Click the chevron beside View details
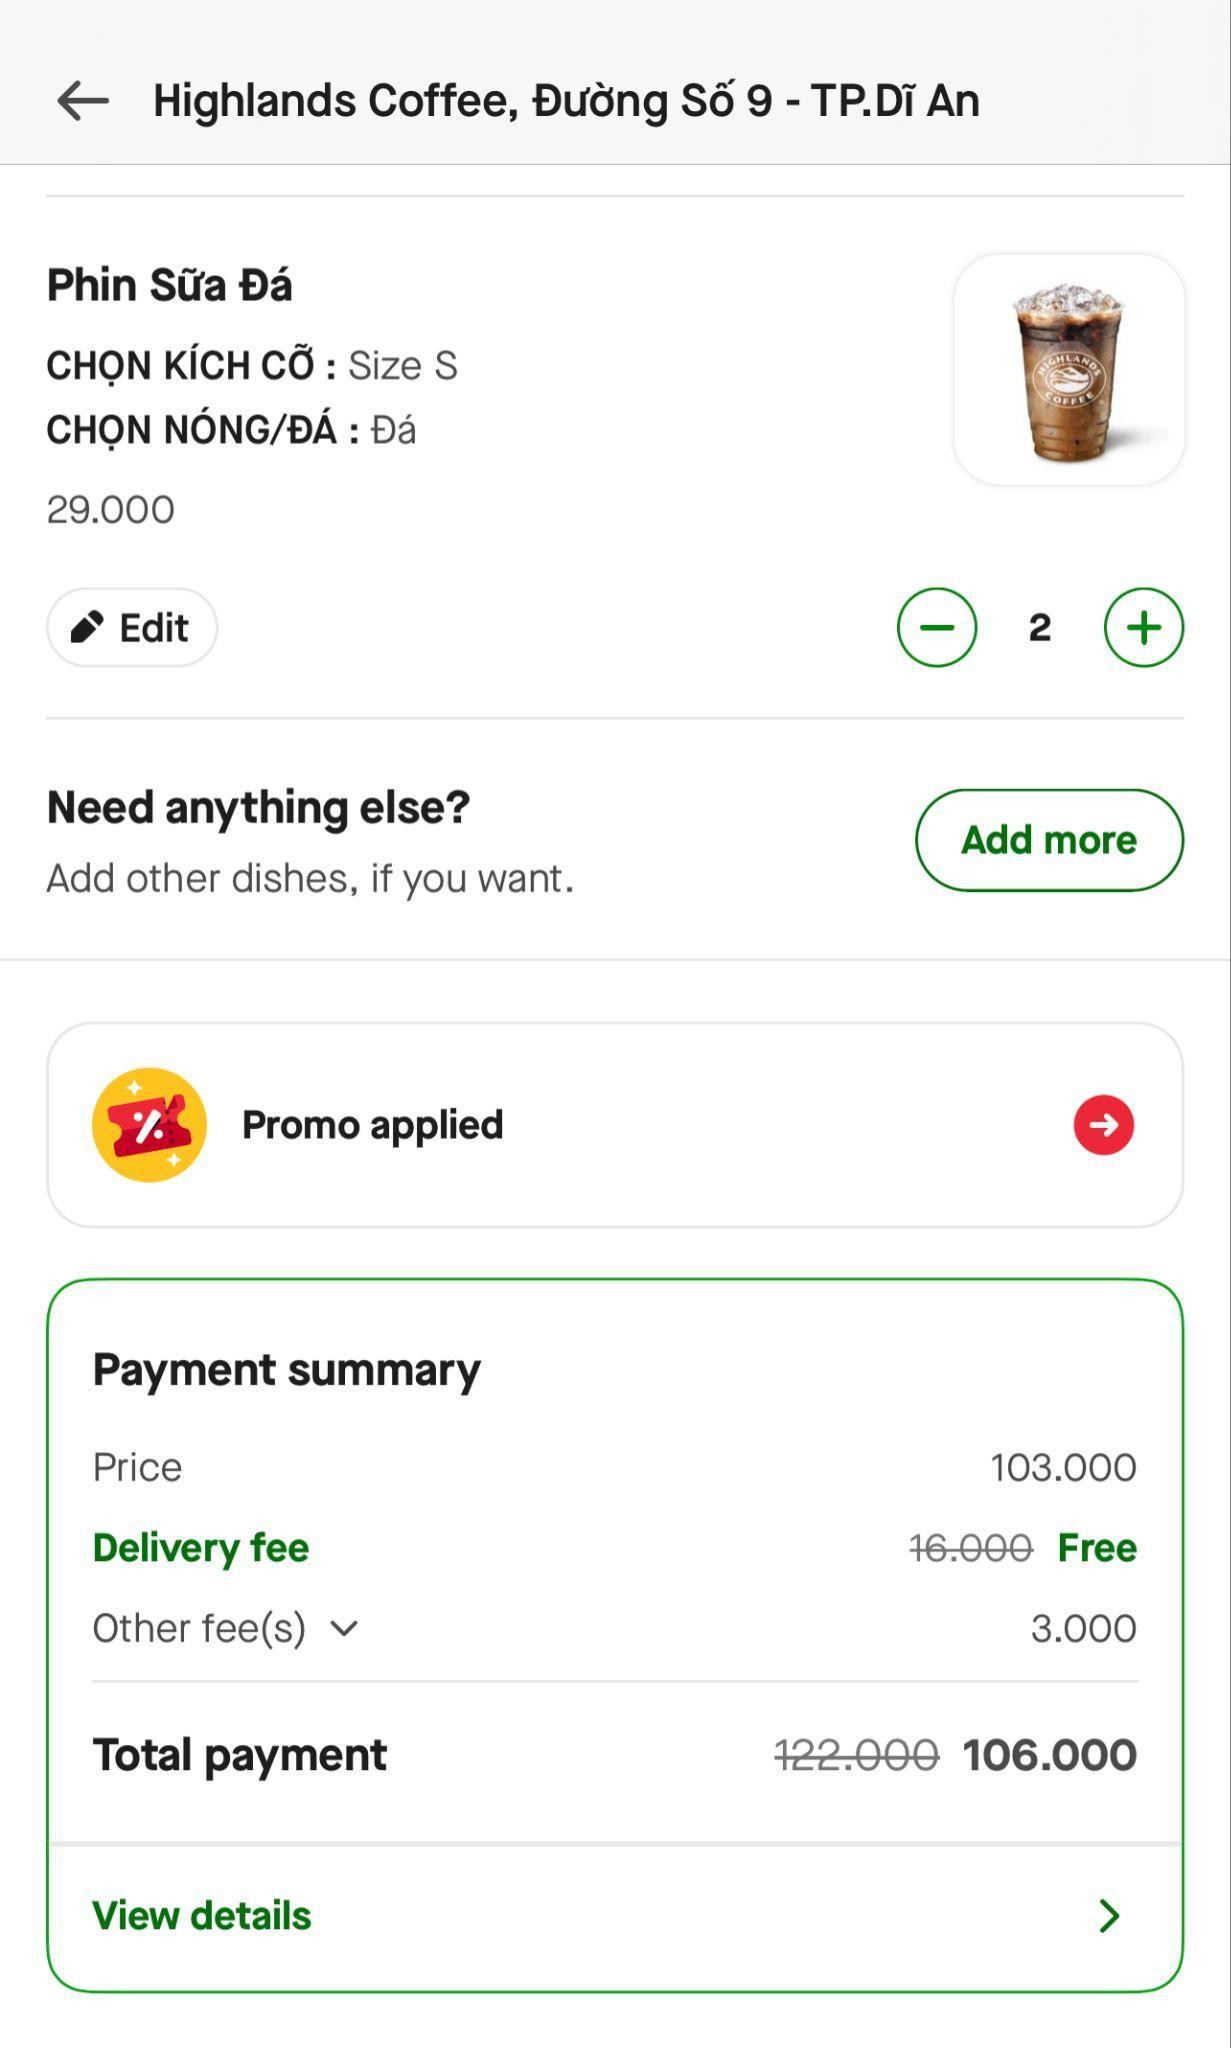This screenshot has width=1231, height=2048. (1108, 1916)
